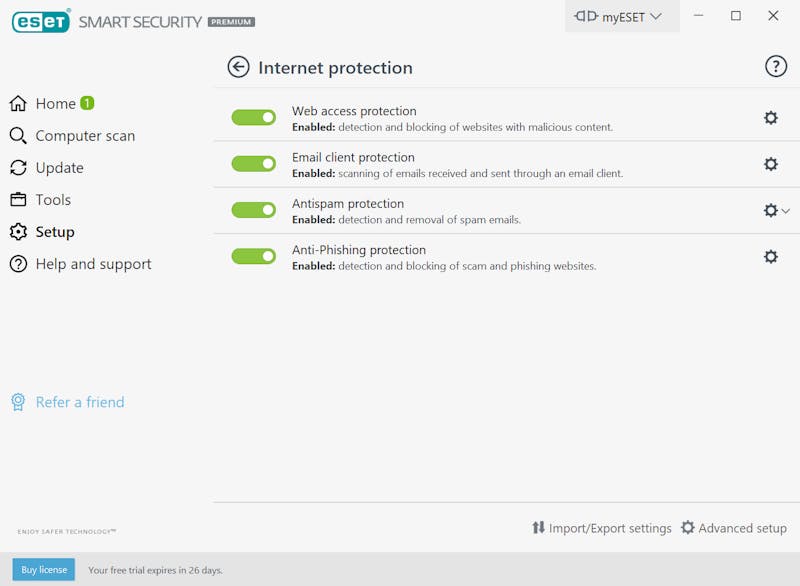Image resolution: width=800 pixels, height=586 pixels.
Task: Click the Home house icon
Action: coord(18,104)
